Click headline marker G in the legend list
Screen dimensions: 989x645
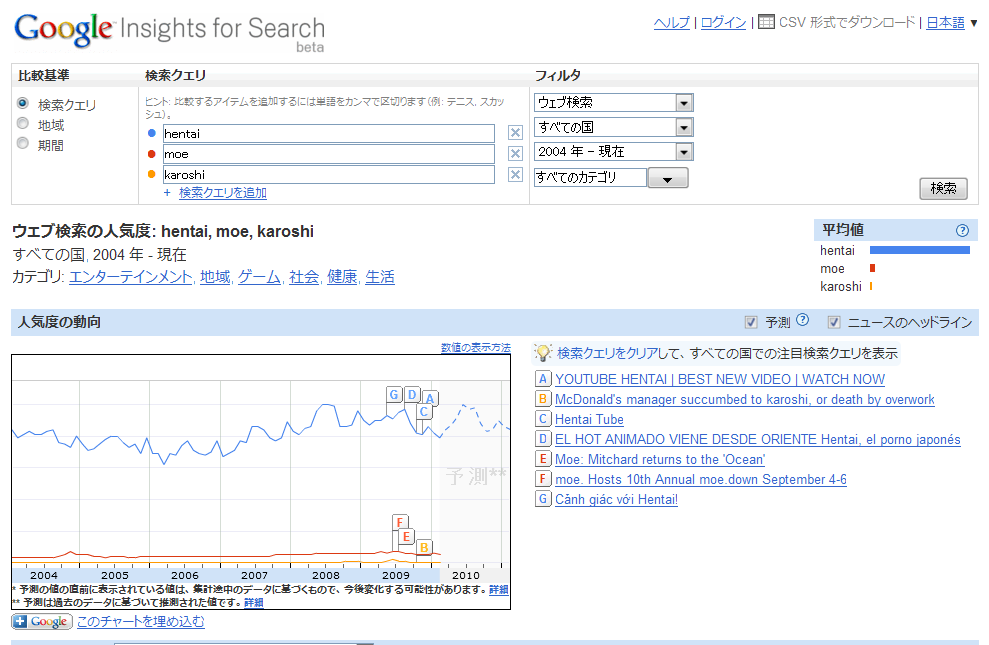542,499
